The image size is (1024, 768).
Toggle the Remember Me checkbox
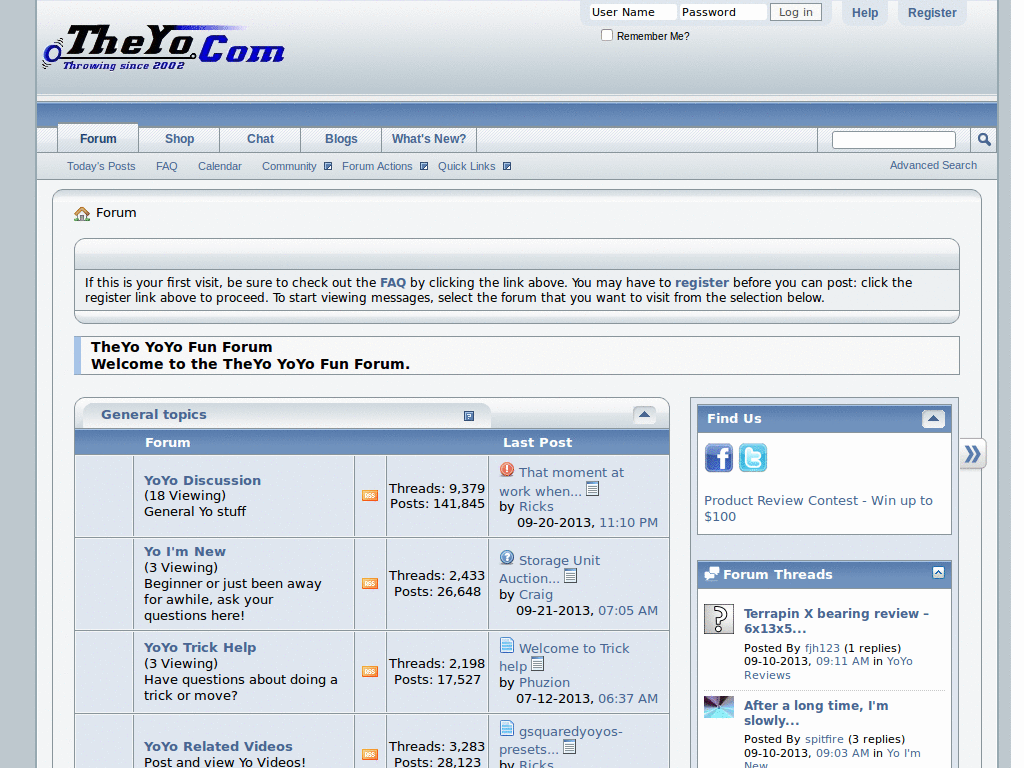coord(607,35)
